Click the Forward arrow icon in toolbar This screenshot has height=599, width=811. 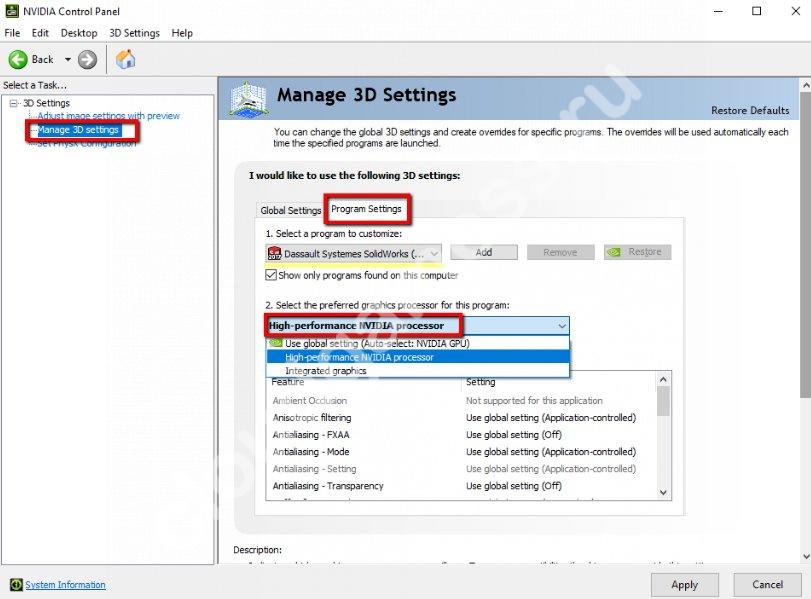pos(88,60)
